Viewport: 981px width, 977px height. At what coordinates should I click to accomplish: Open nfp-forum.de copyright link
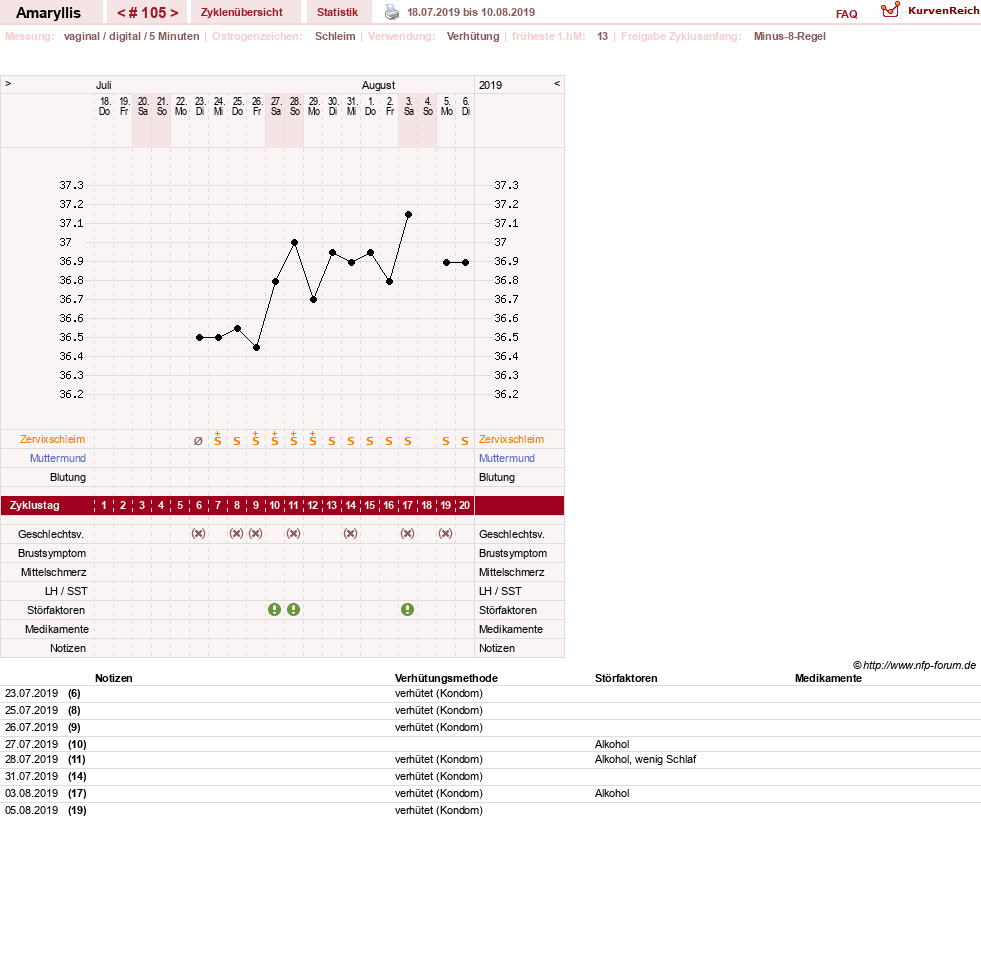coord(914,665)
